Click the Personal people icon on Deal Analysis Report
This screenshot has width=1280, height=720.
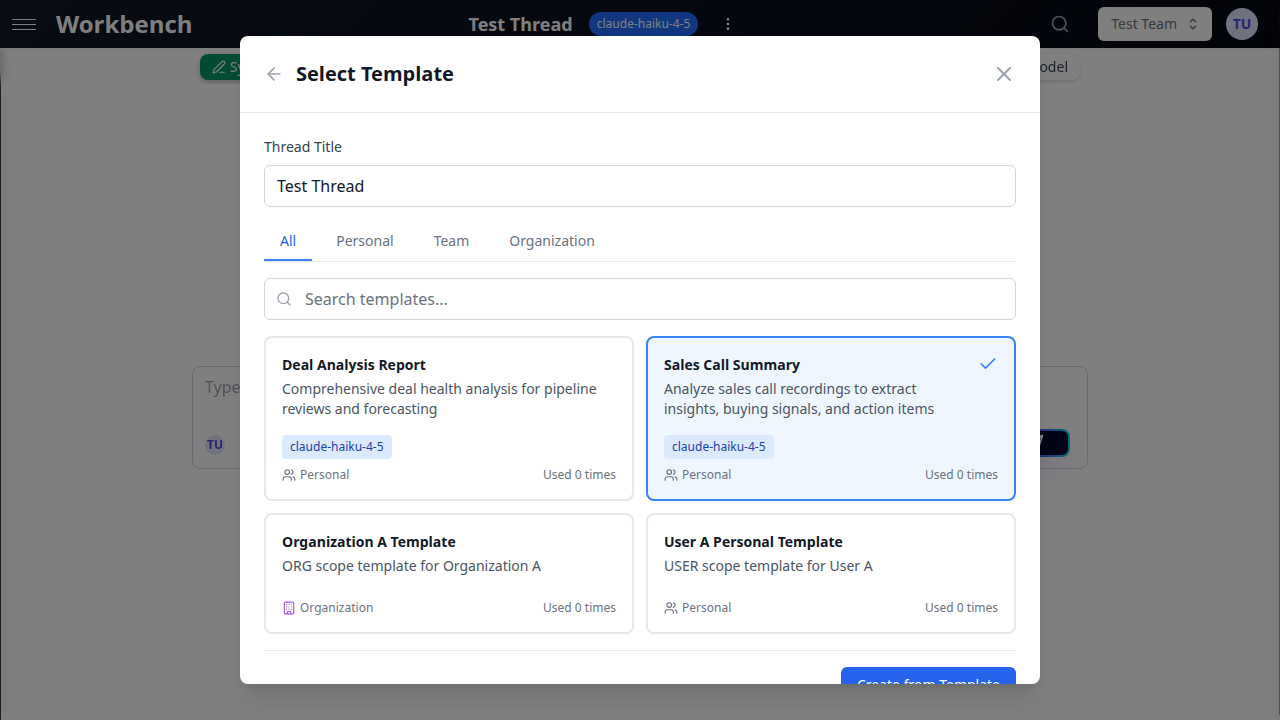point(289,474)
